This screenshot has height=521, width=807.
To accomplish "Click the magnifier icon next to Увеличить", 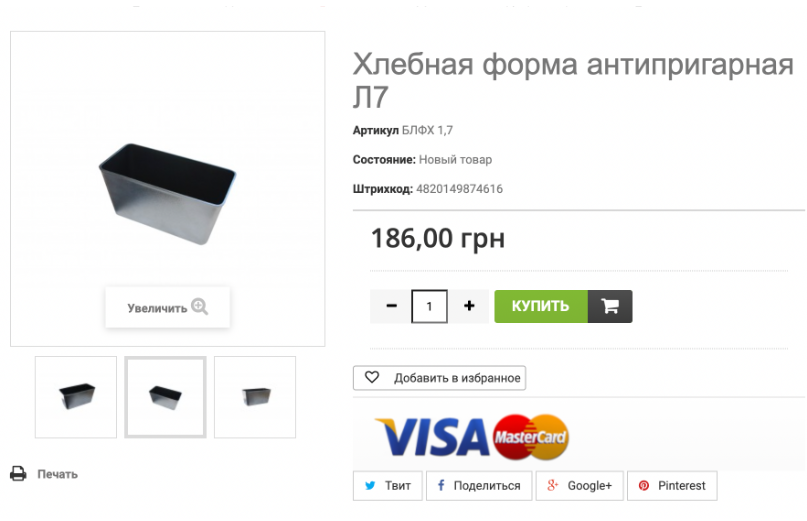I will click(x=200, y=306).
